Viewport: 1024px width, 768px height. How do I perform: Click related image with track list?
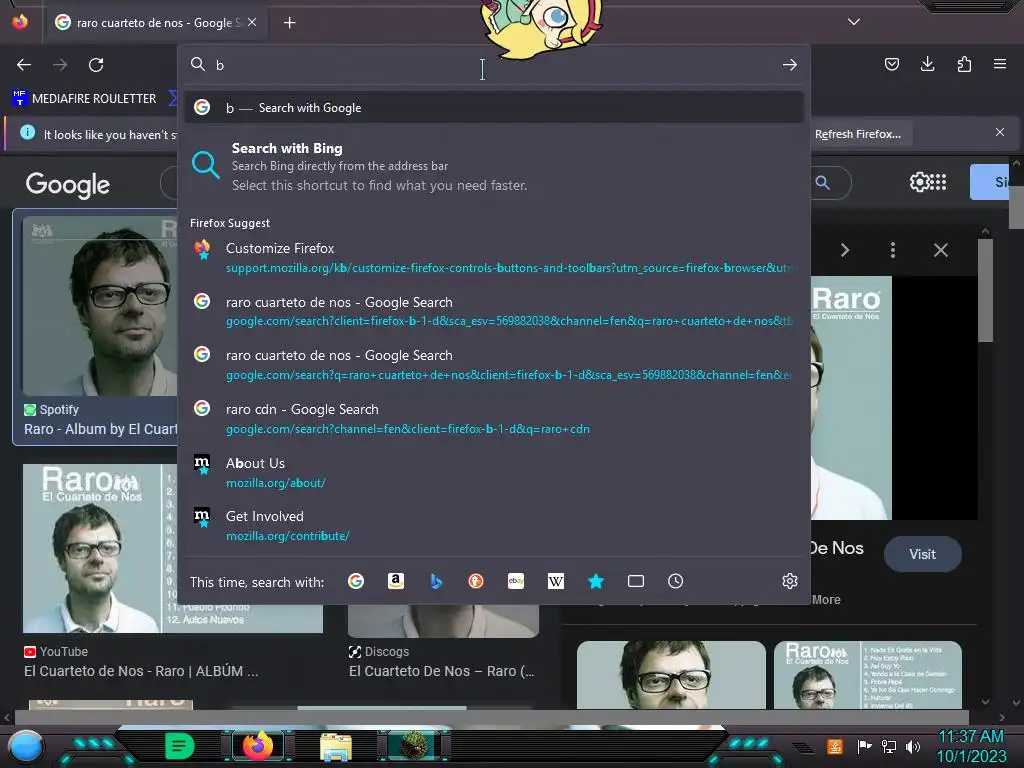point(868,675)
